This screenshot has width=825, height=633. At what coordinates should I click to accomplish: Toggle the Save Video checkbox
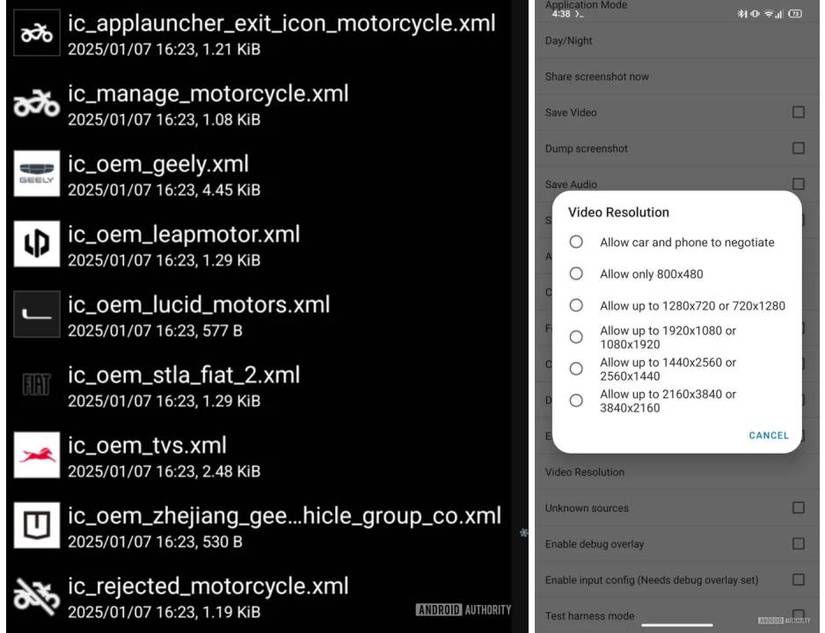point(798,112)
